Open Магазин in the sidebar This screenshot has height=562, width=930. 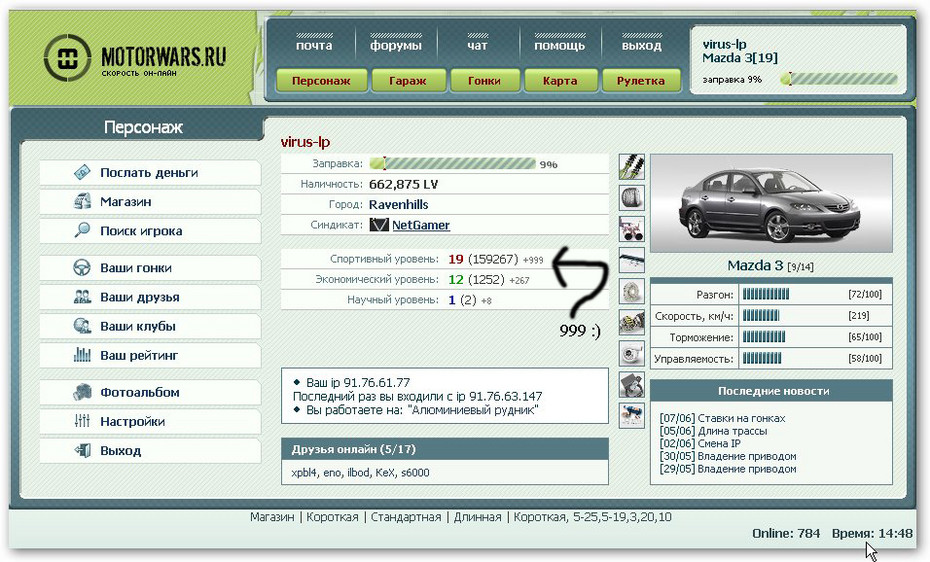(x=126, y=202)
